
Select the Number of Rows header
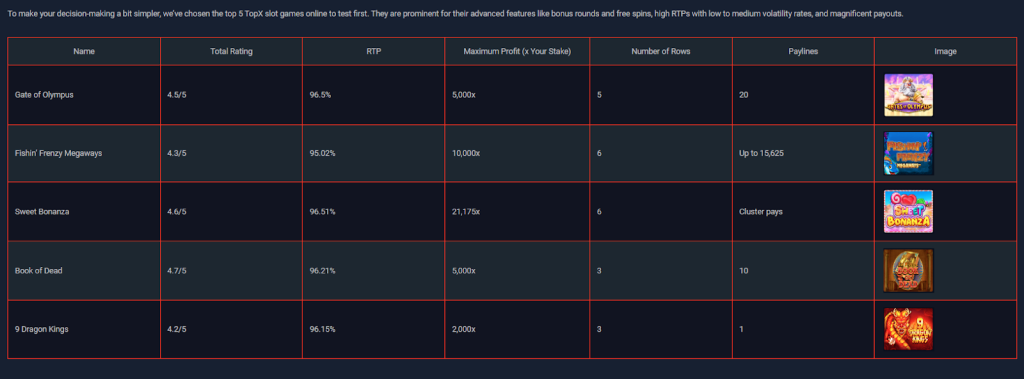(661, 52)
